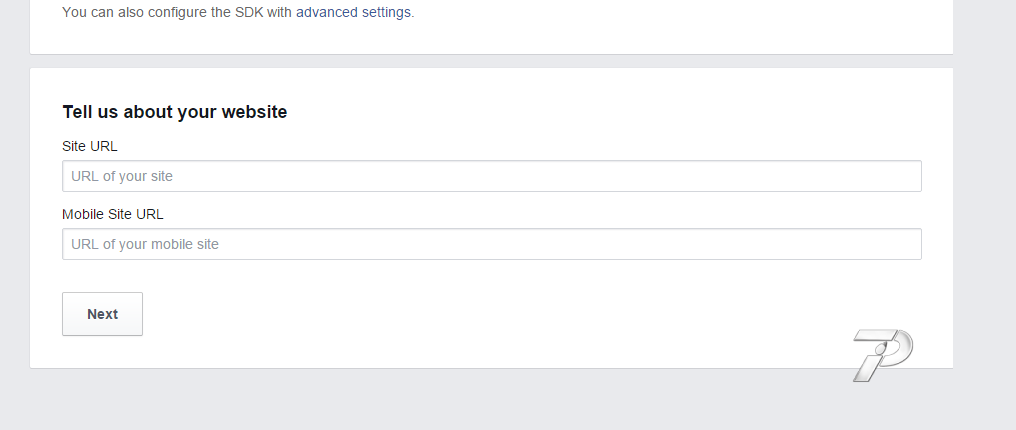1016x430 pixels.
Task: Click the 7P watermark logo
Action: [882, 355]
